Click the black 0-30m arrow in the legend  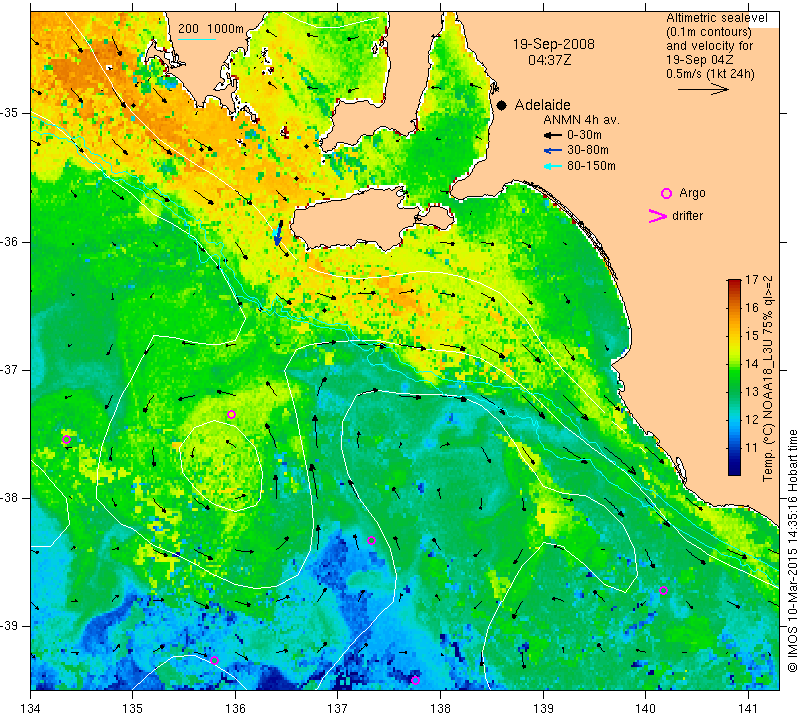point(552,135)
